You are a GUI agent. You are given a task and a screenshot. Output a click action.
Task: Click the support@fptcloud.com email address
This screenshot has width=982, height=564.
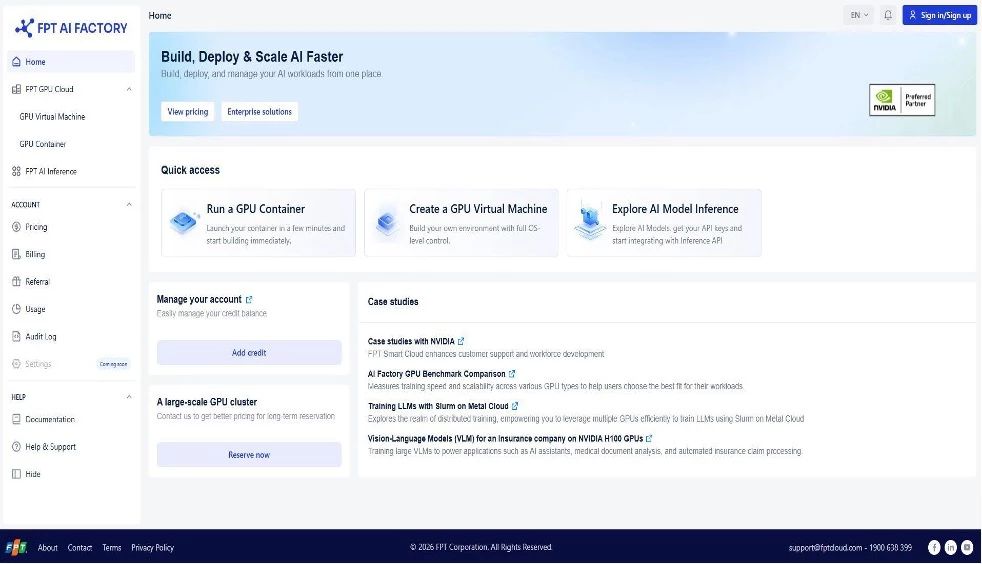[825, 548]
